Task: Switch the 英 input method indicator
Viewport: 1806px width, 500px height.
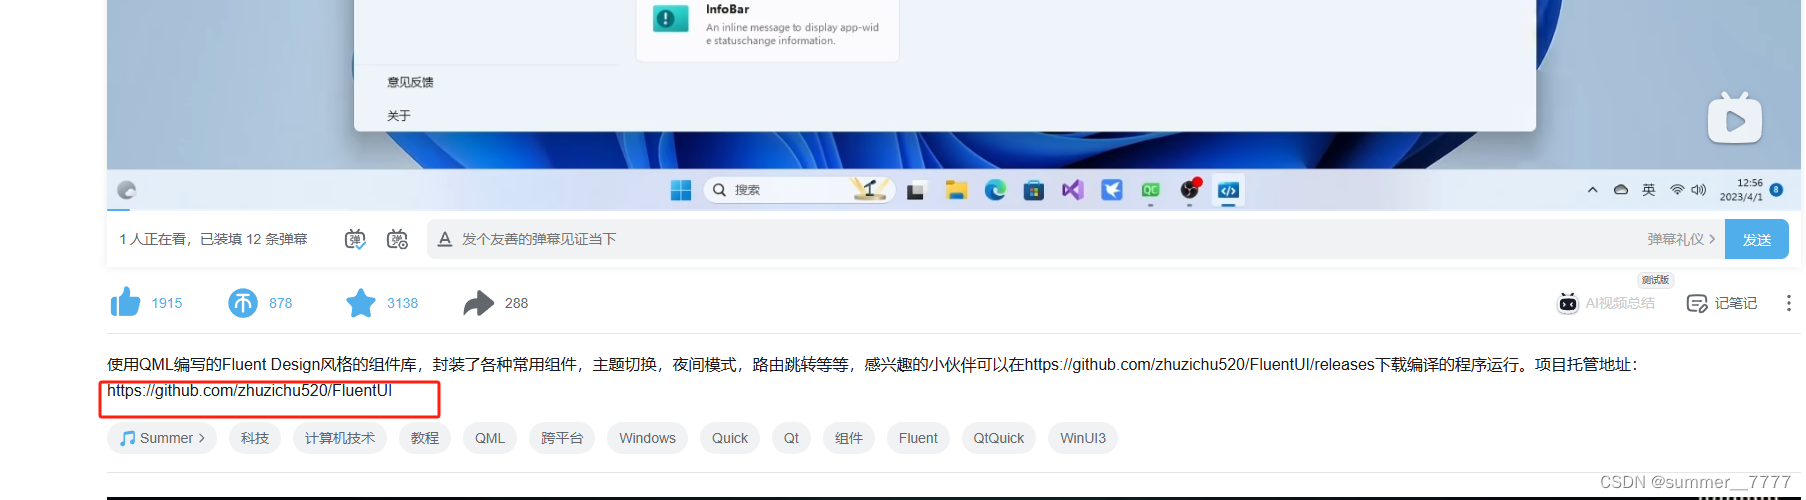Action: (1649, 190)
